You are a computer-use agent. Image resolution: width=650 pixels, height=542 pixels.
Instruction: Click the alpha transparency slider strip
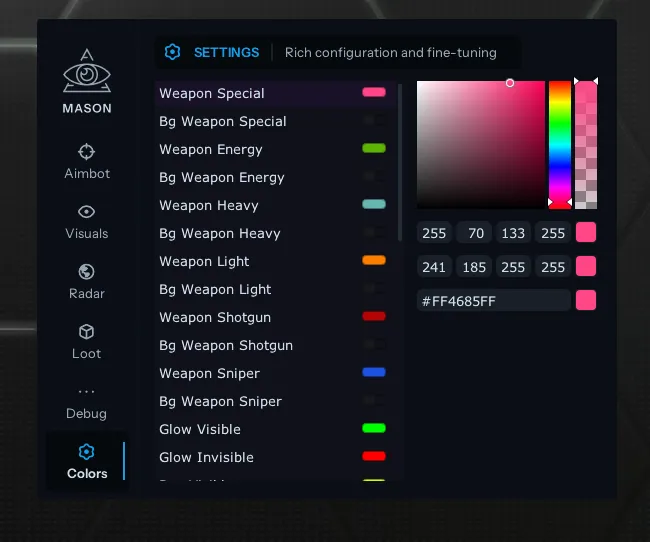click(586, 144)
